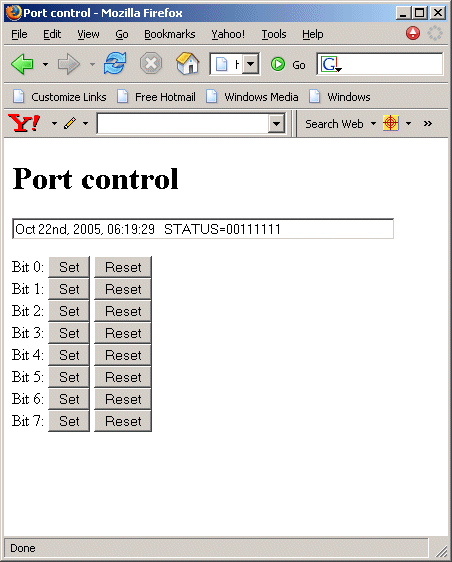The width and height of the screenshot is (452, 562).
Task: Set Bit 5
Action: coord(69,377)
